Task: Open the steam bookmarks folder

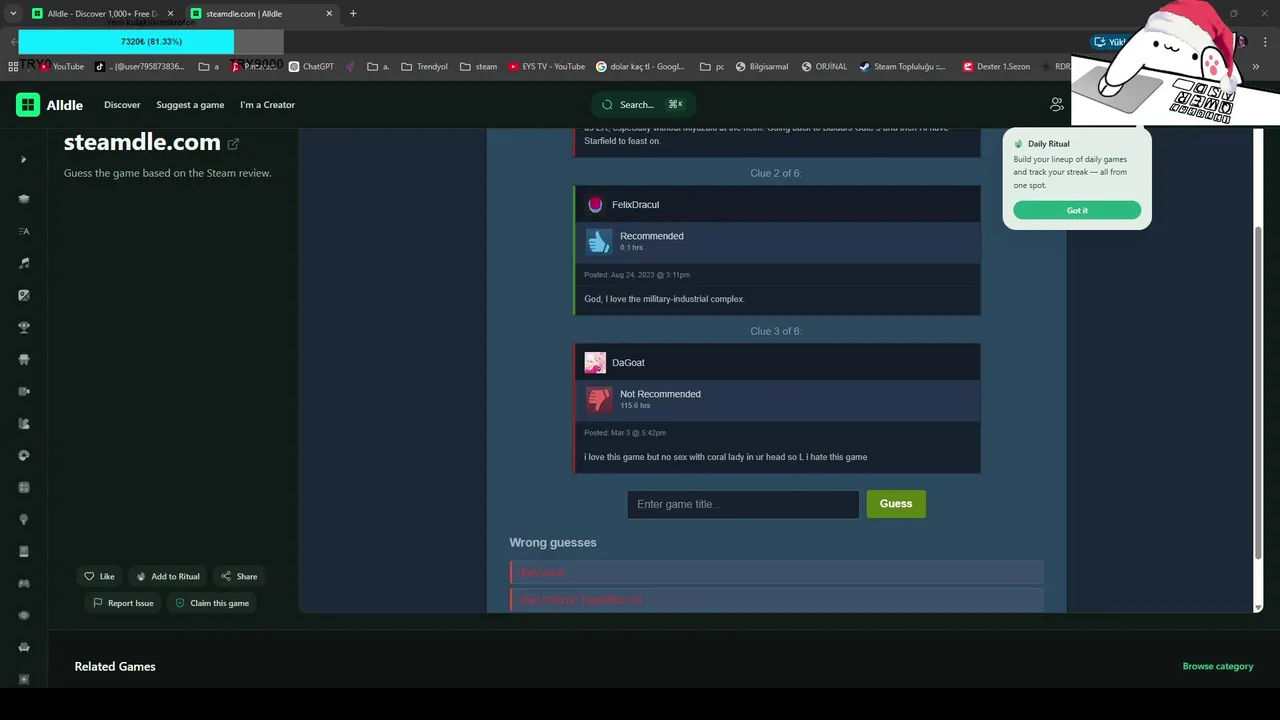Action: (479, 67)
